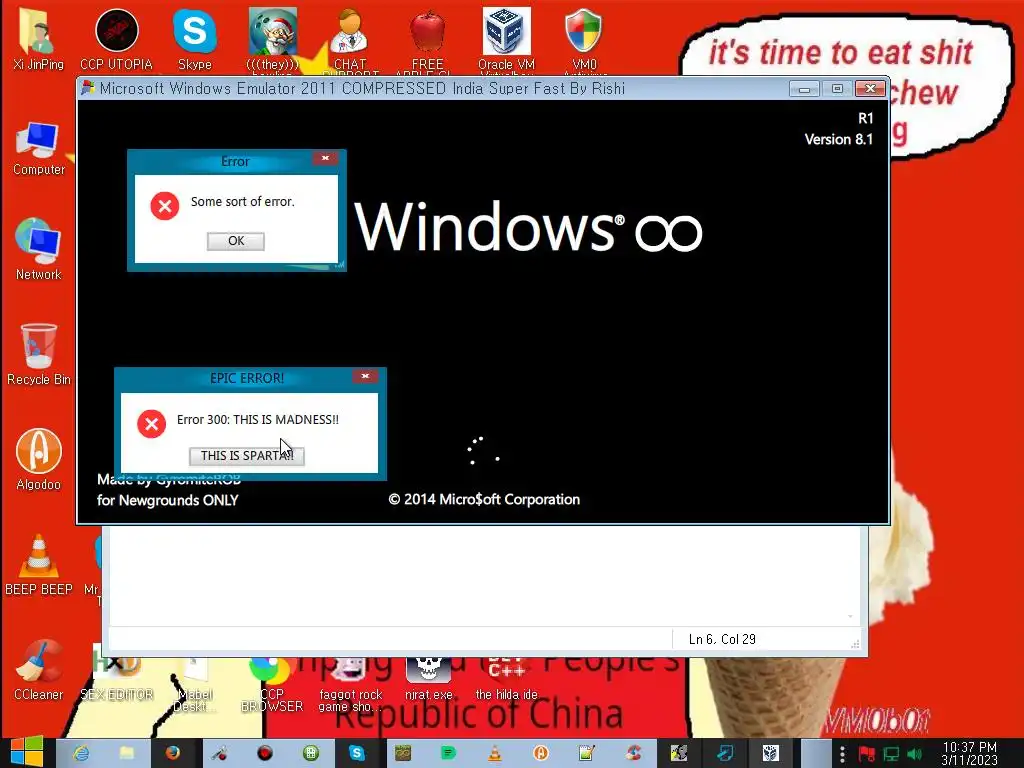Click the notepad scrollbar down arrow
1024x768 pixels.
[x=850, y=616]
